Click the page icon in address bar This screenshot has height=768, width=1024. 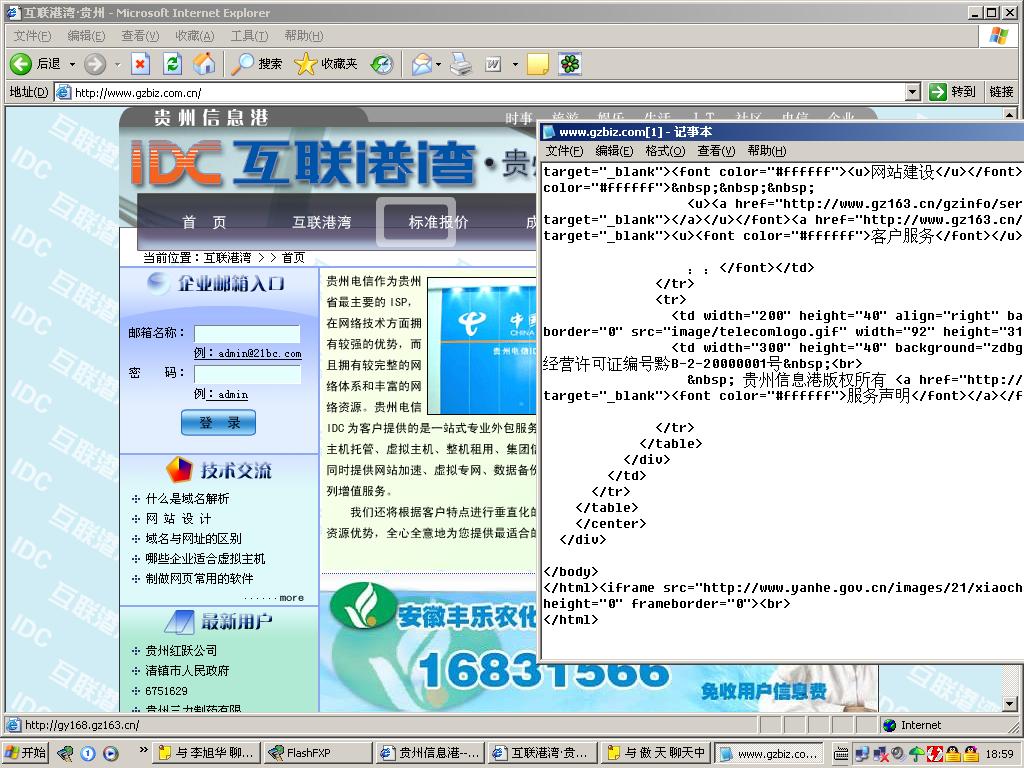click(63, 92)
